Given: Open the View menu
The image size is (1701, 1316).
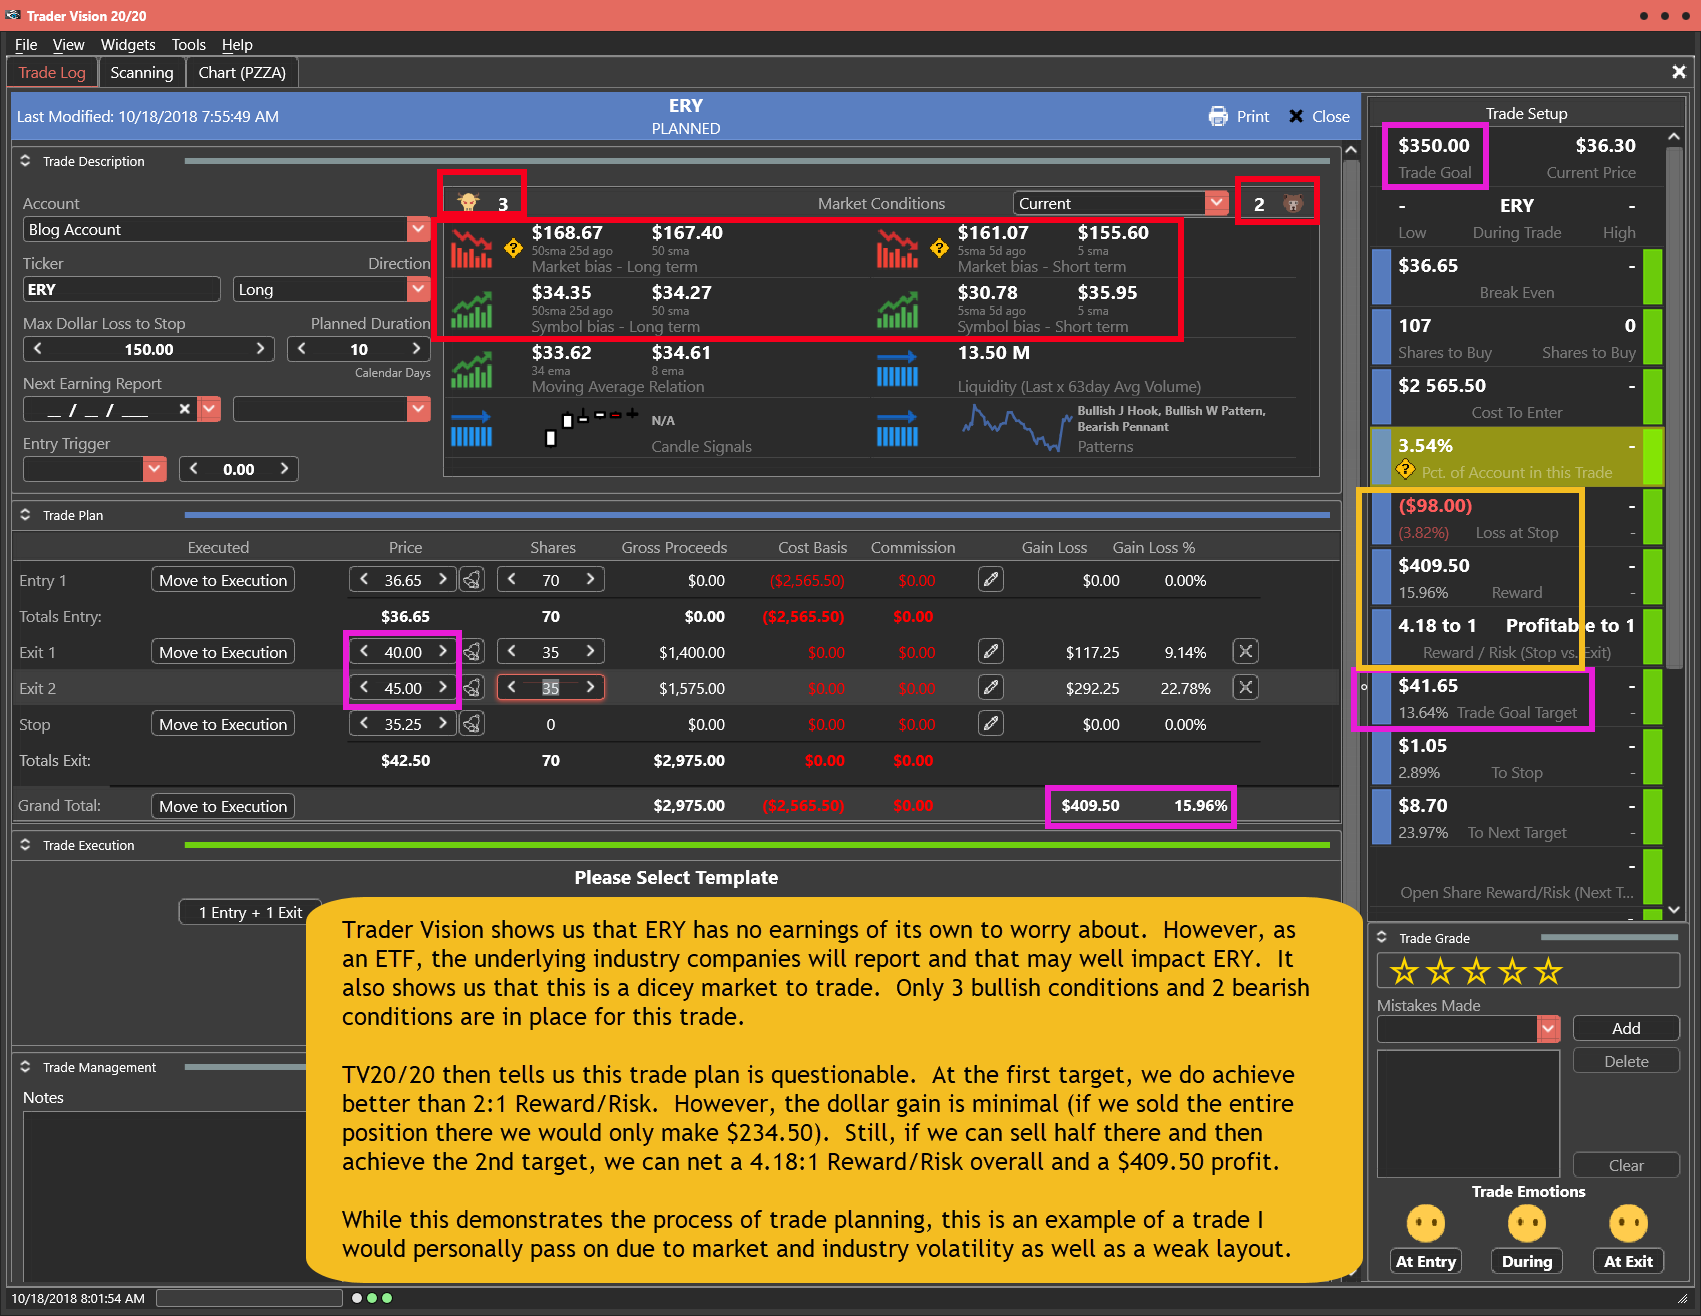Looking at the screenshot, I should click(x=68, y=45).
